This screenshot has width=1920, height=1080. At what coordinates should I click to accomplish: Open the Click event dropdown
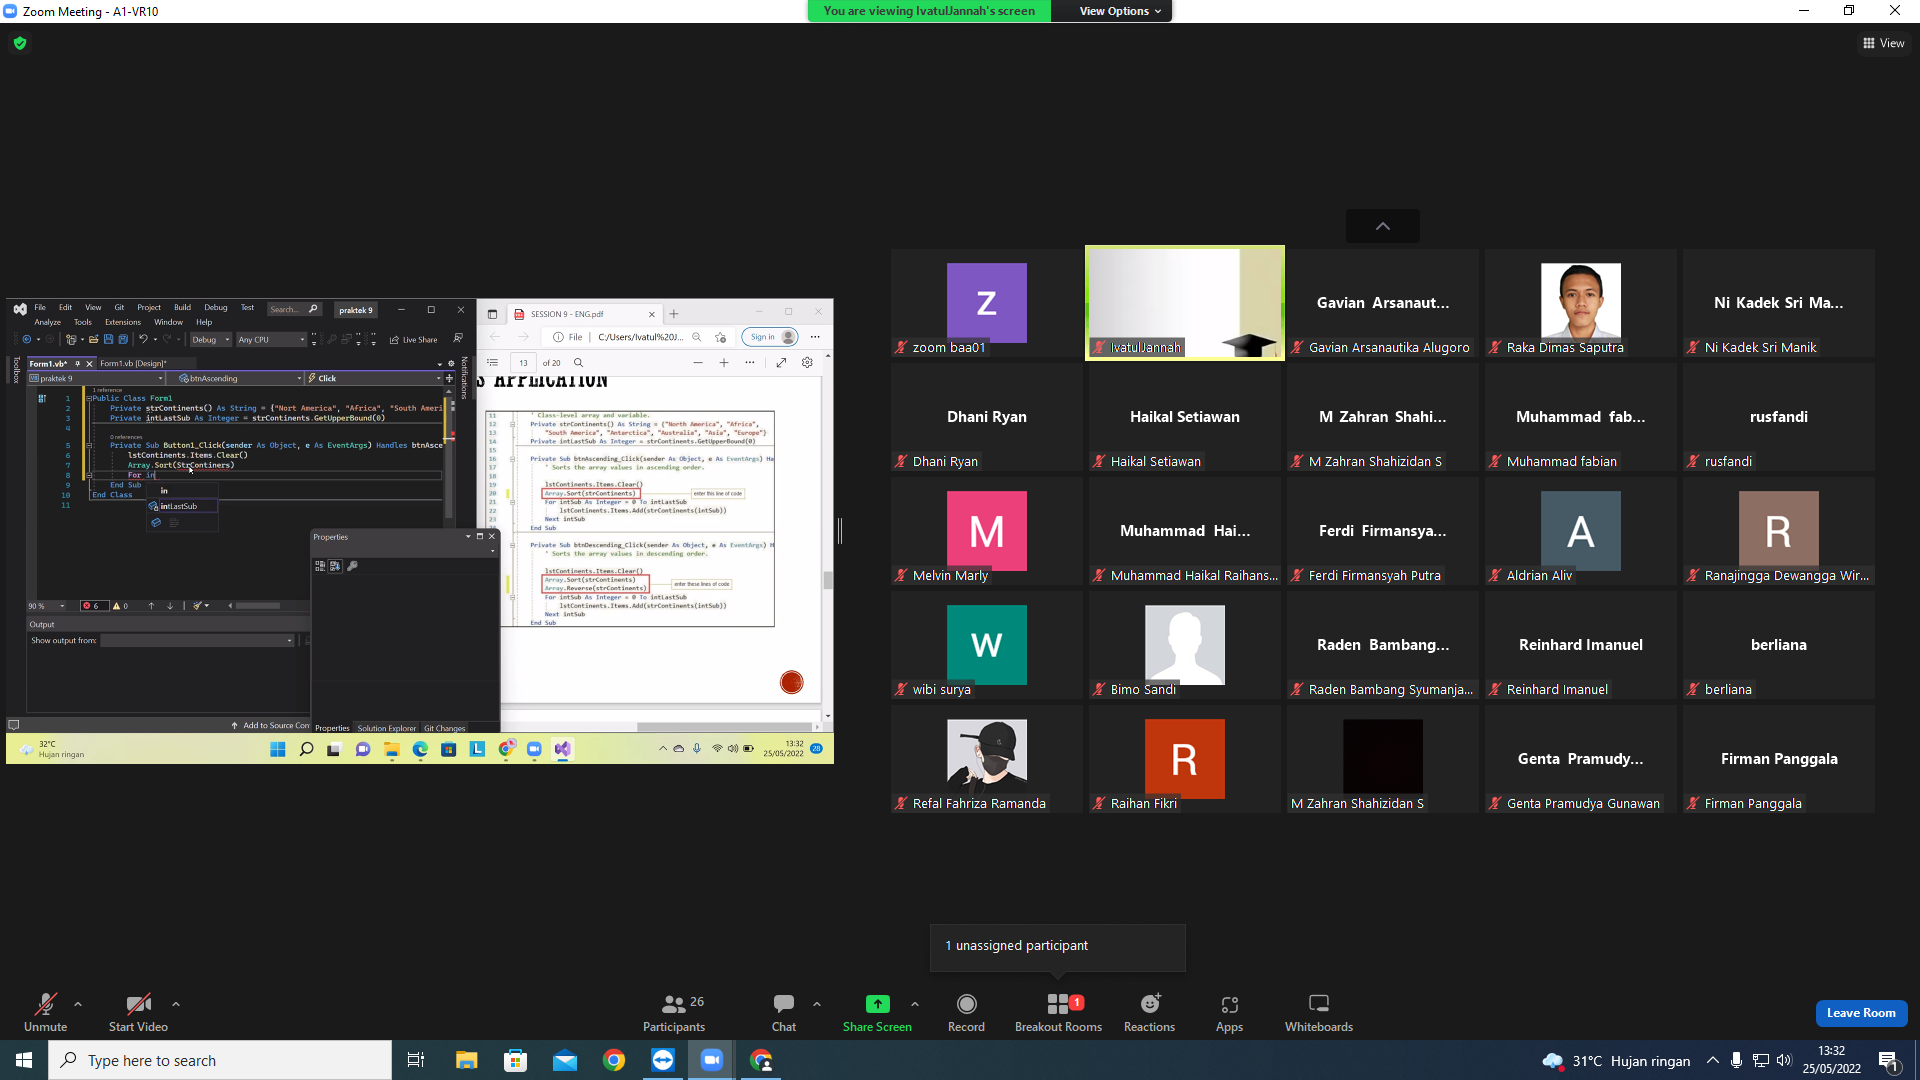pos(374,379)
